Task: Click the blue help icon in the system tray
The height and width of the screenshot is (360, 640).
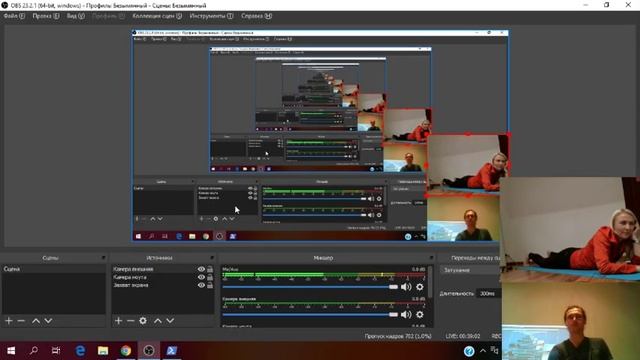Action: point(469,351)
